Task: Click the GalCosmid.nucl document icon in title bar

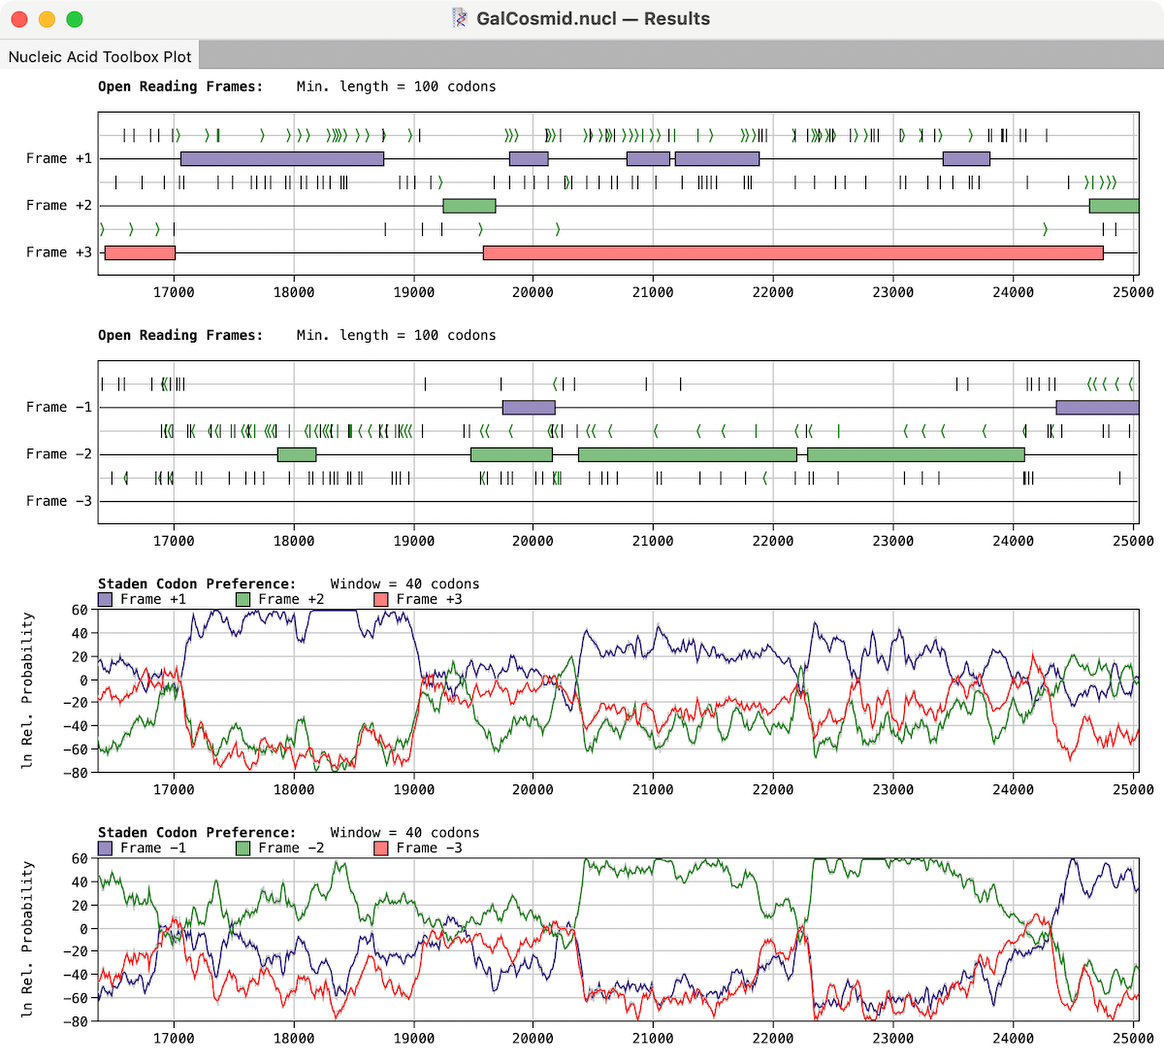Action: [459, 18]
